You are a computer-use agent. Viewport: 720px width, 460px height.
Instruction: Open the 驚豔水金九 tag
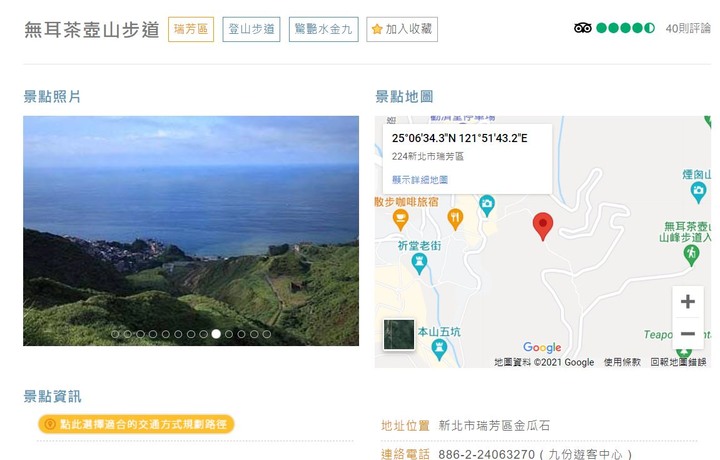point(323,29)
